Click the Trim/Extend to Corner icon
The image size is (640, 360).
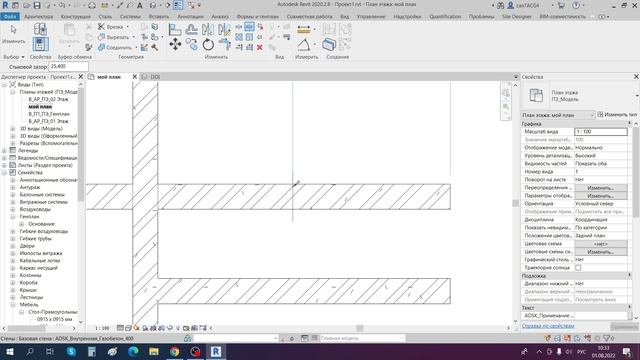tap(224, 44)
